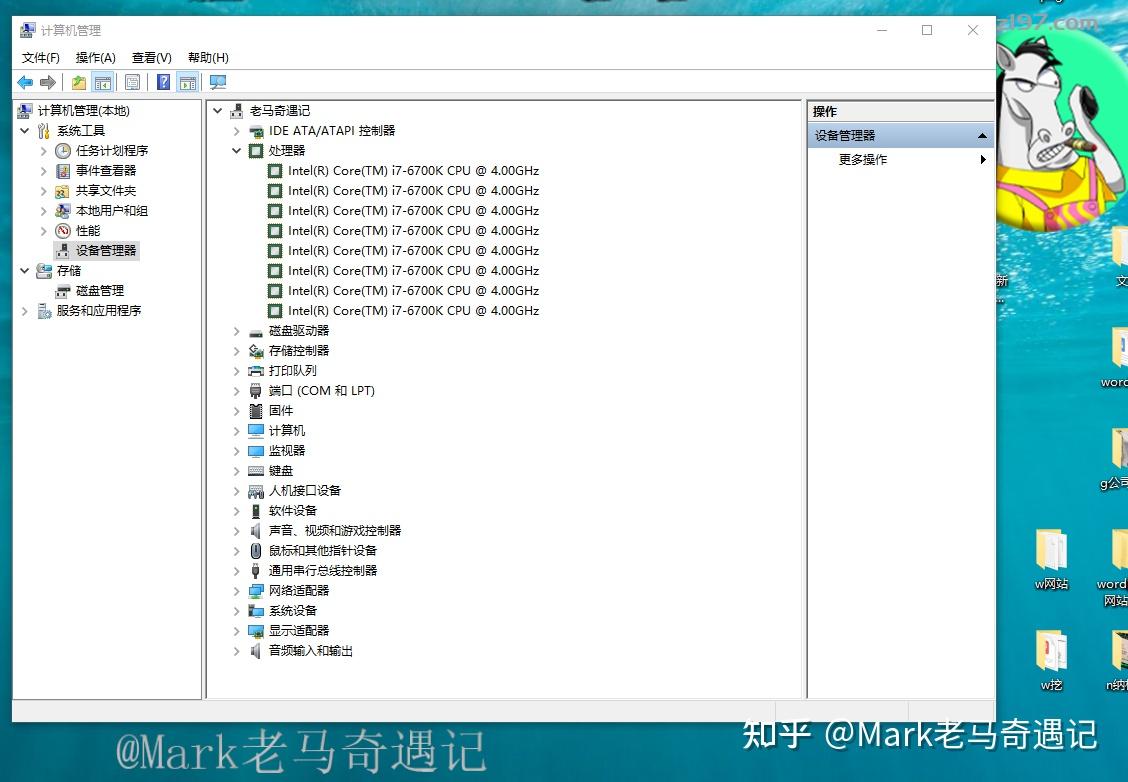
Task: Maximize the 计算机管理 window
Action: pos(927,30)
